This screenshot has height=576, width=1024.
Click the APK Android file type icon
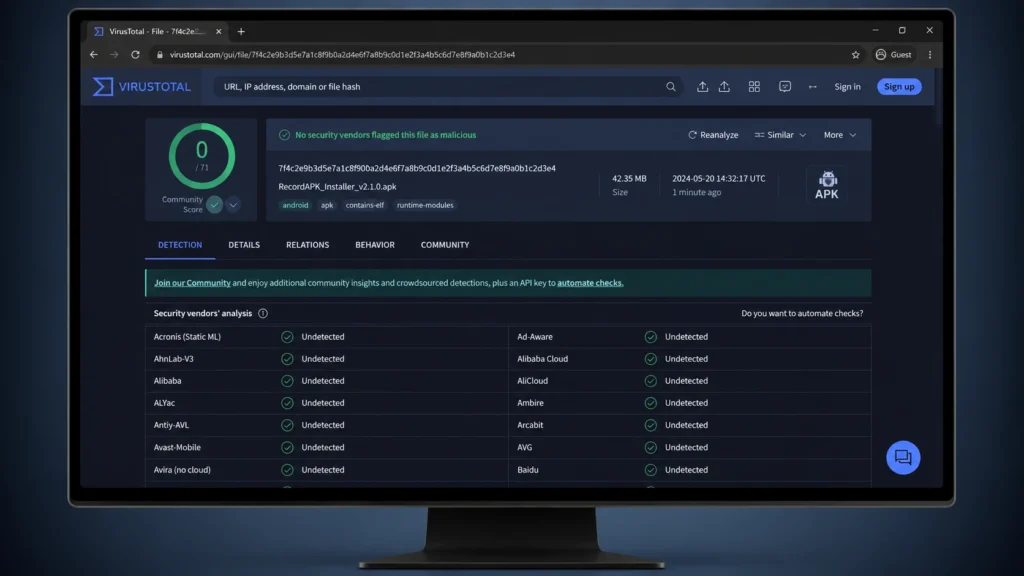pyautogui.click(x=827, y=185)
